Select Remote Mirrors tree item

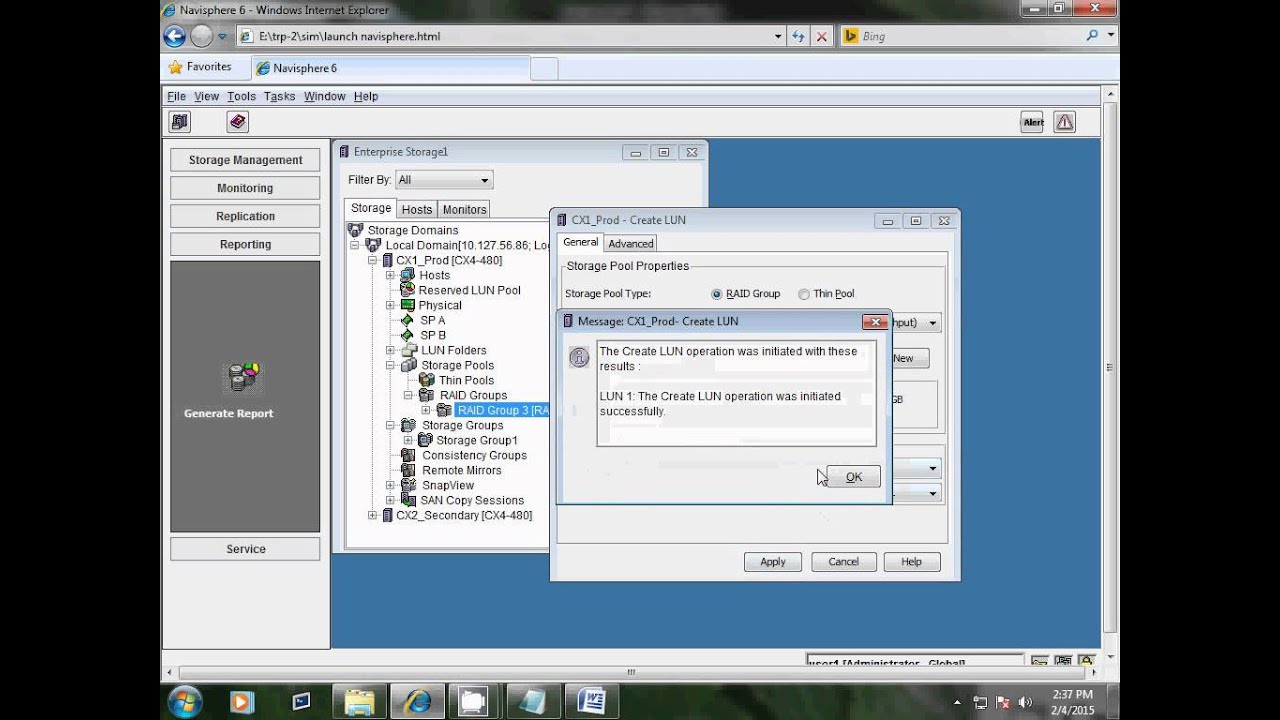click(462, 470)
